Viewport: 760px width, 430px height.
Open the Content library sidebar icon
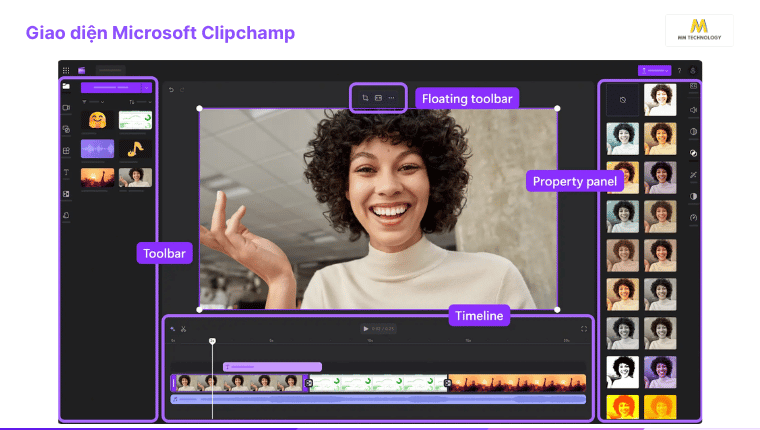(x=66, y=129)
